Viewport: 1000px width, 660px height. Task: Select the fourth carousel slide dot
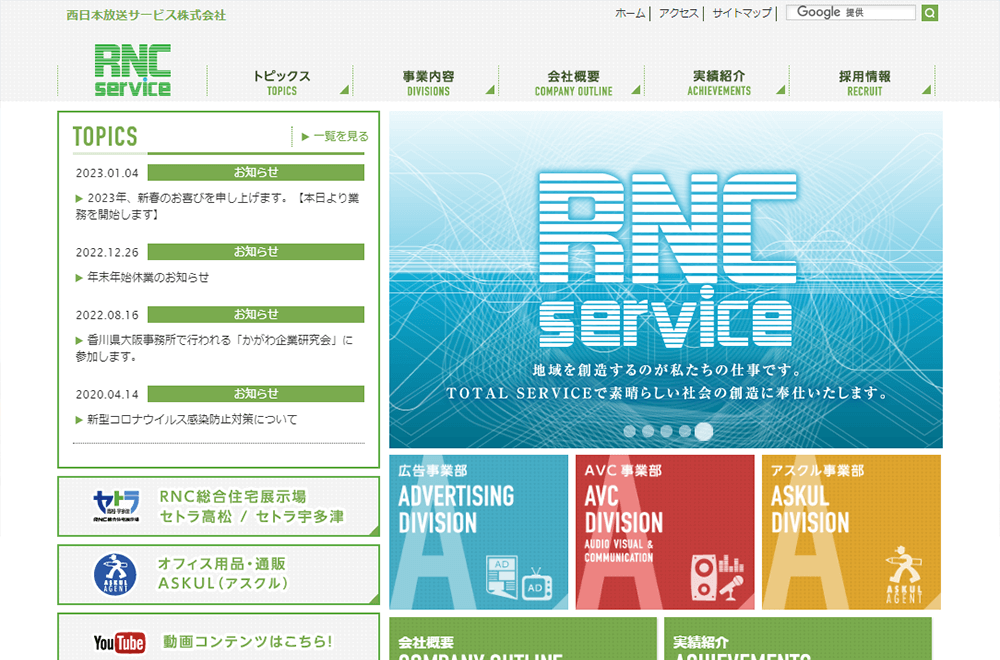click(x=685, y=431)
